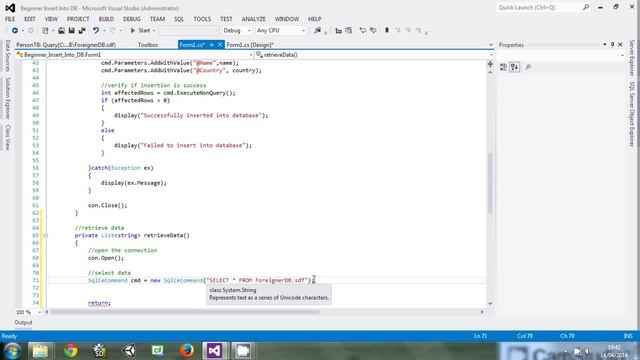
Task: Click the Save All toolbar icon
Action: click(x=82, y=31)
